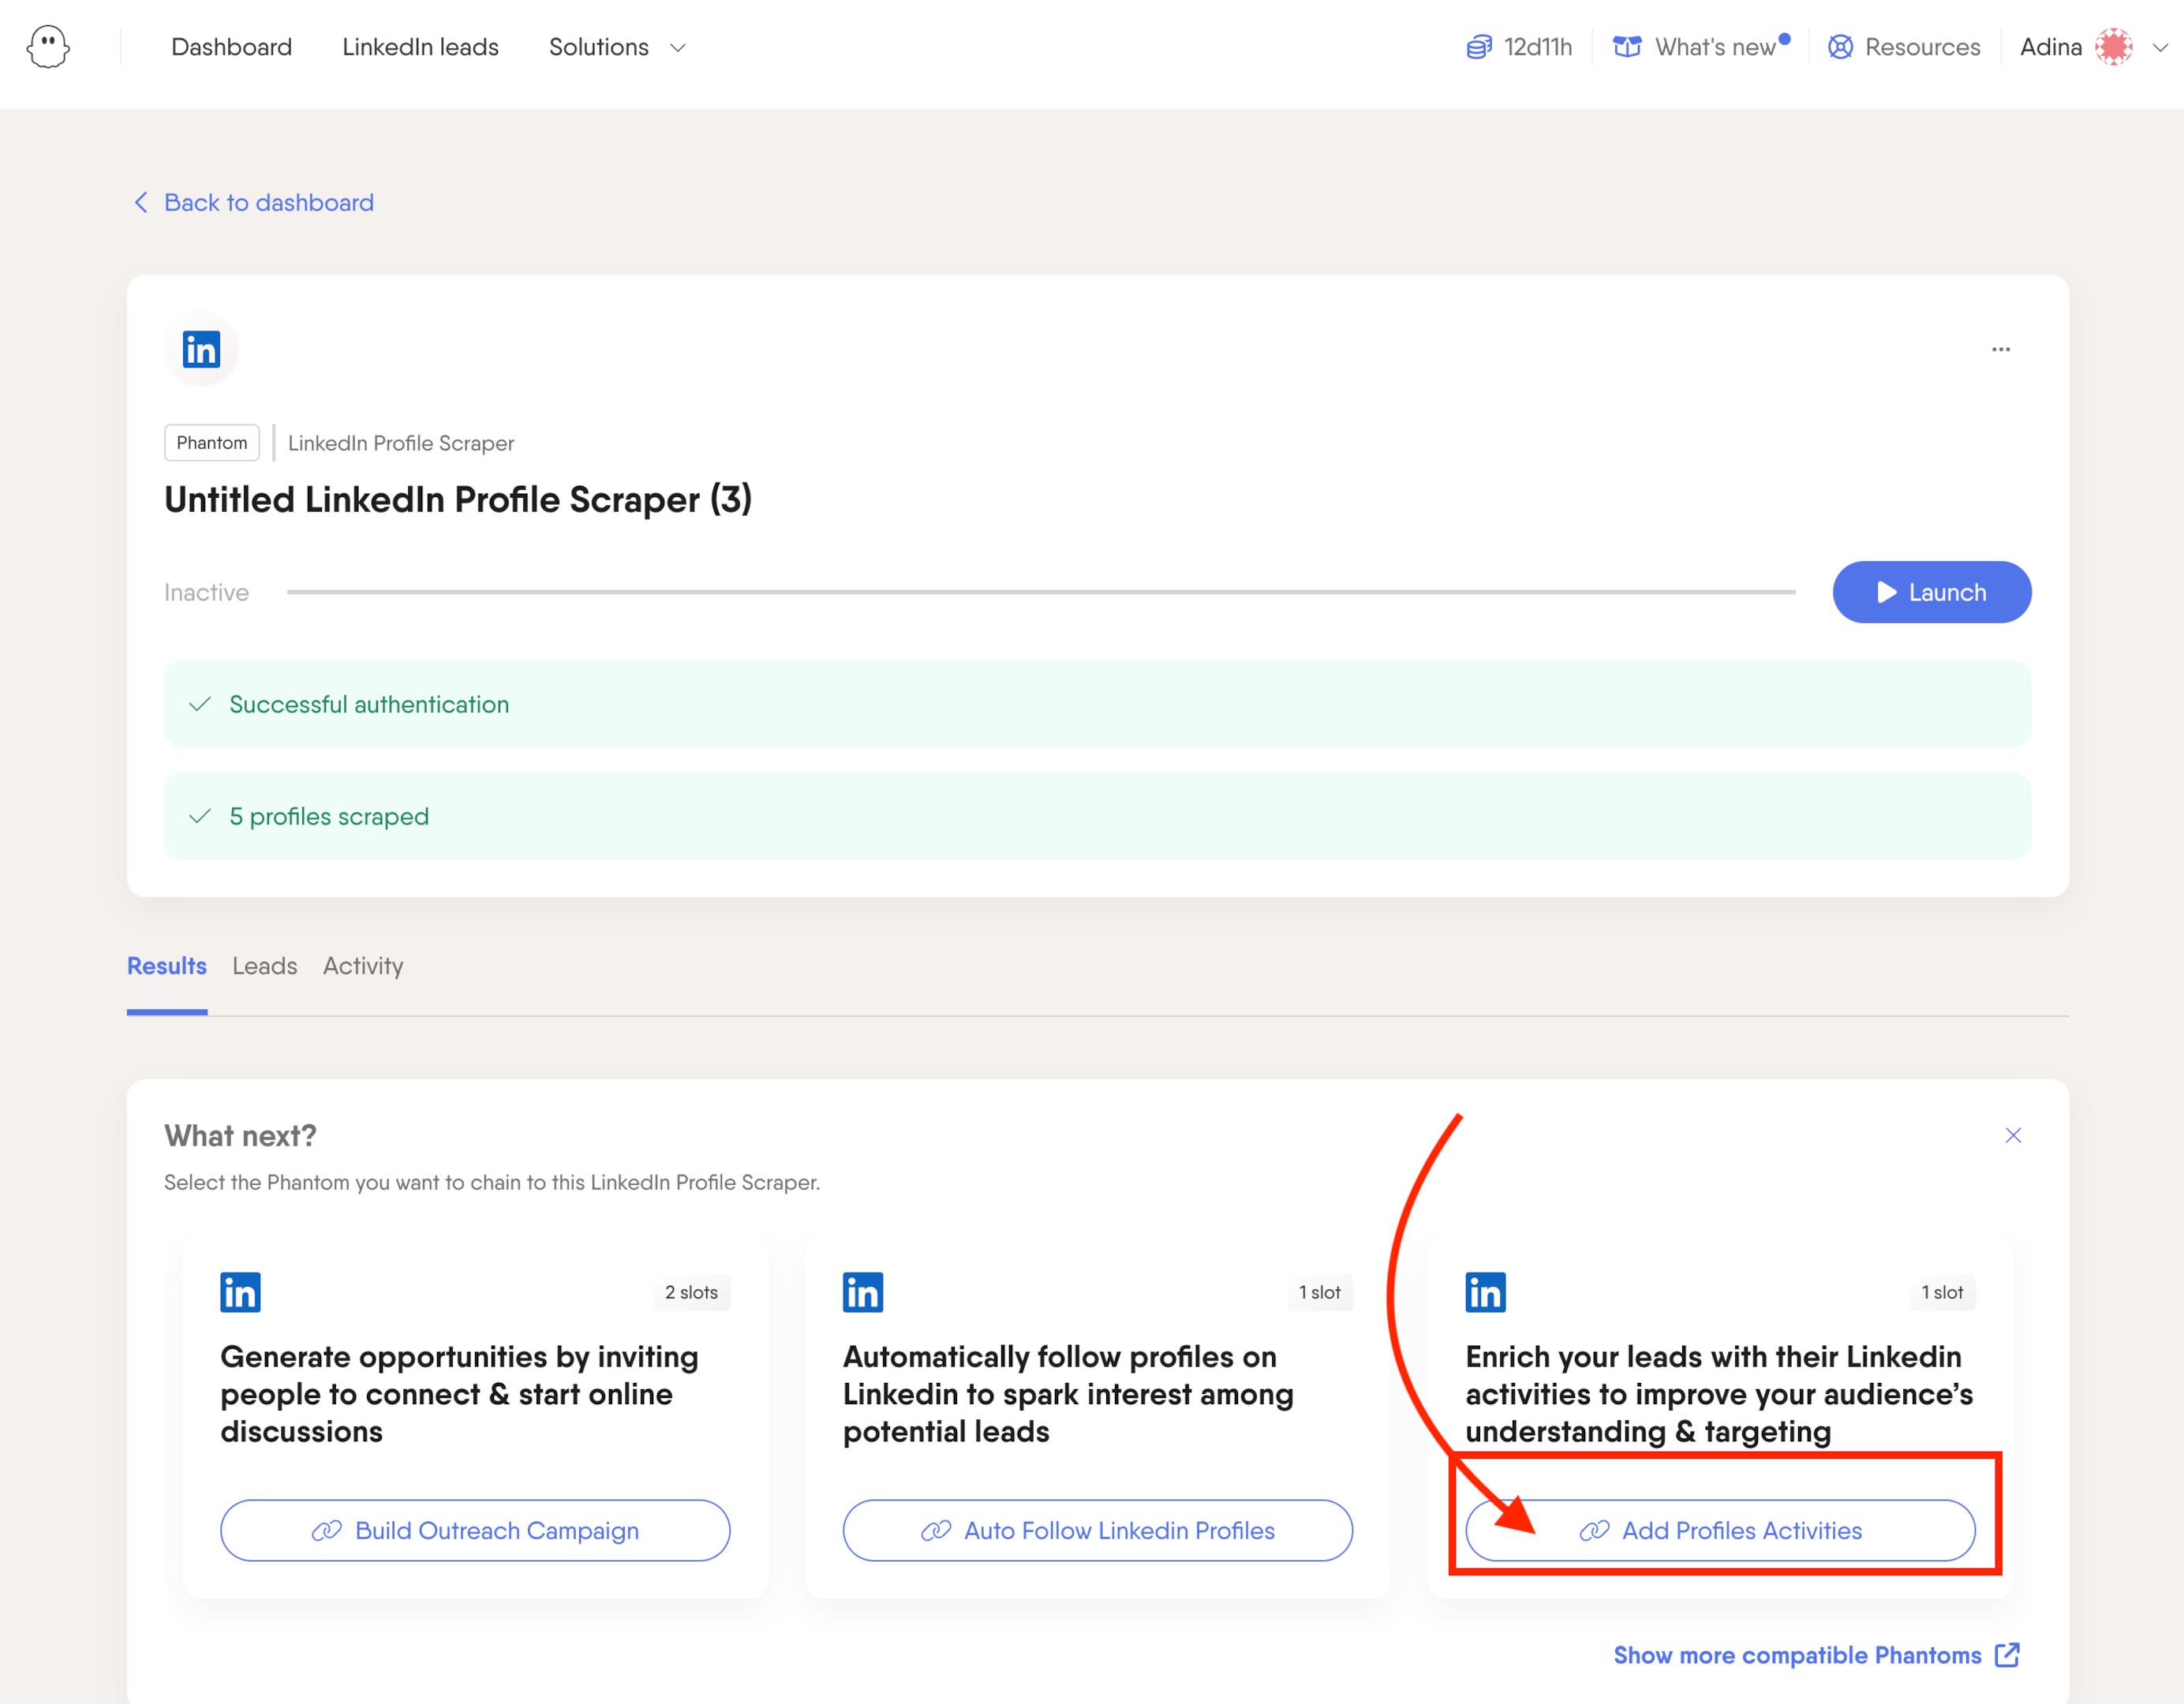Click 1 slot badge on enrich leads card
The height and width of the screenshot is (1704, 2184).
coord(1942,1292)
